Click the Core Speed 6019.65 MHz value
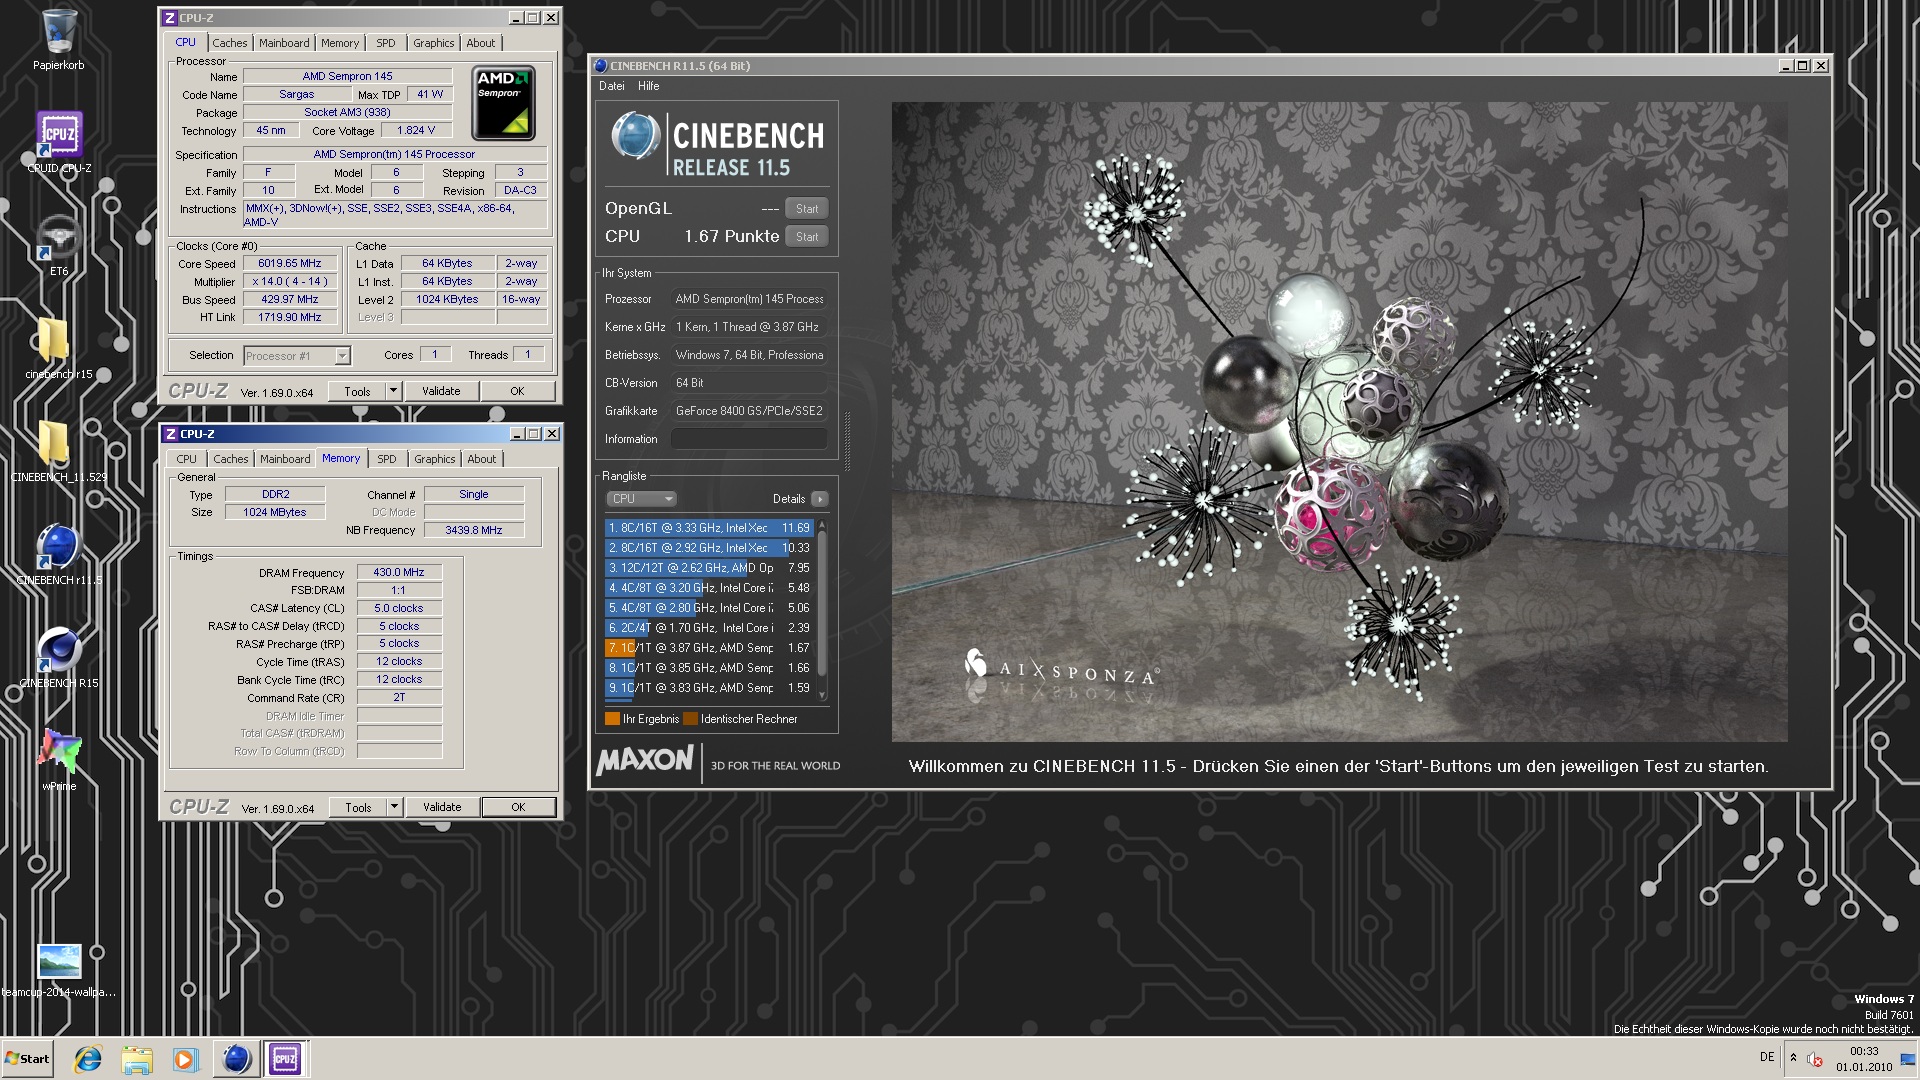Image resolution: width=1920 pixels, height=1080 pixels. (289, 264)
